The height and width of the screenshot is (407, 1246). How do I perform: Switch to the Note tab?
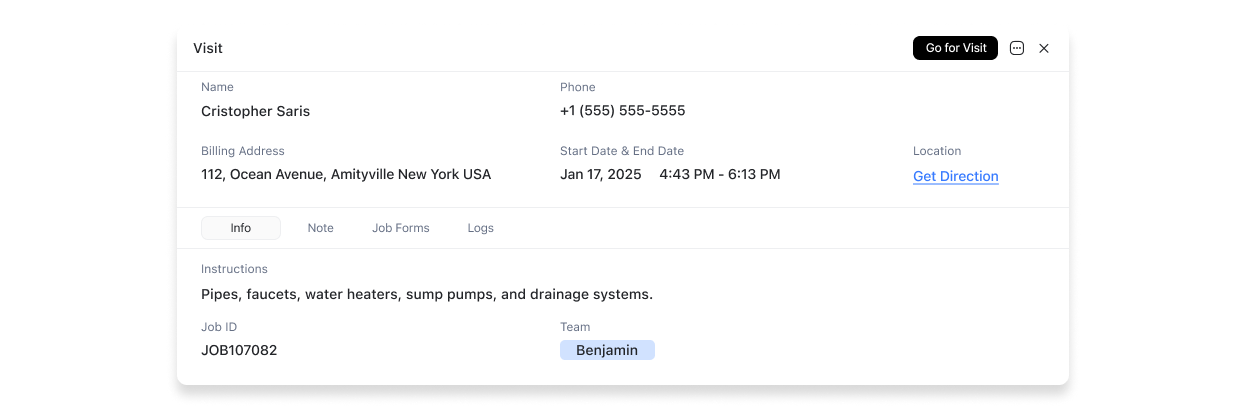pos(321,228)
